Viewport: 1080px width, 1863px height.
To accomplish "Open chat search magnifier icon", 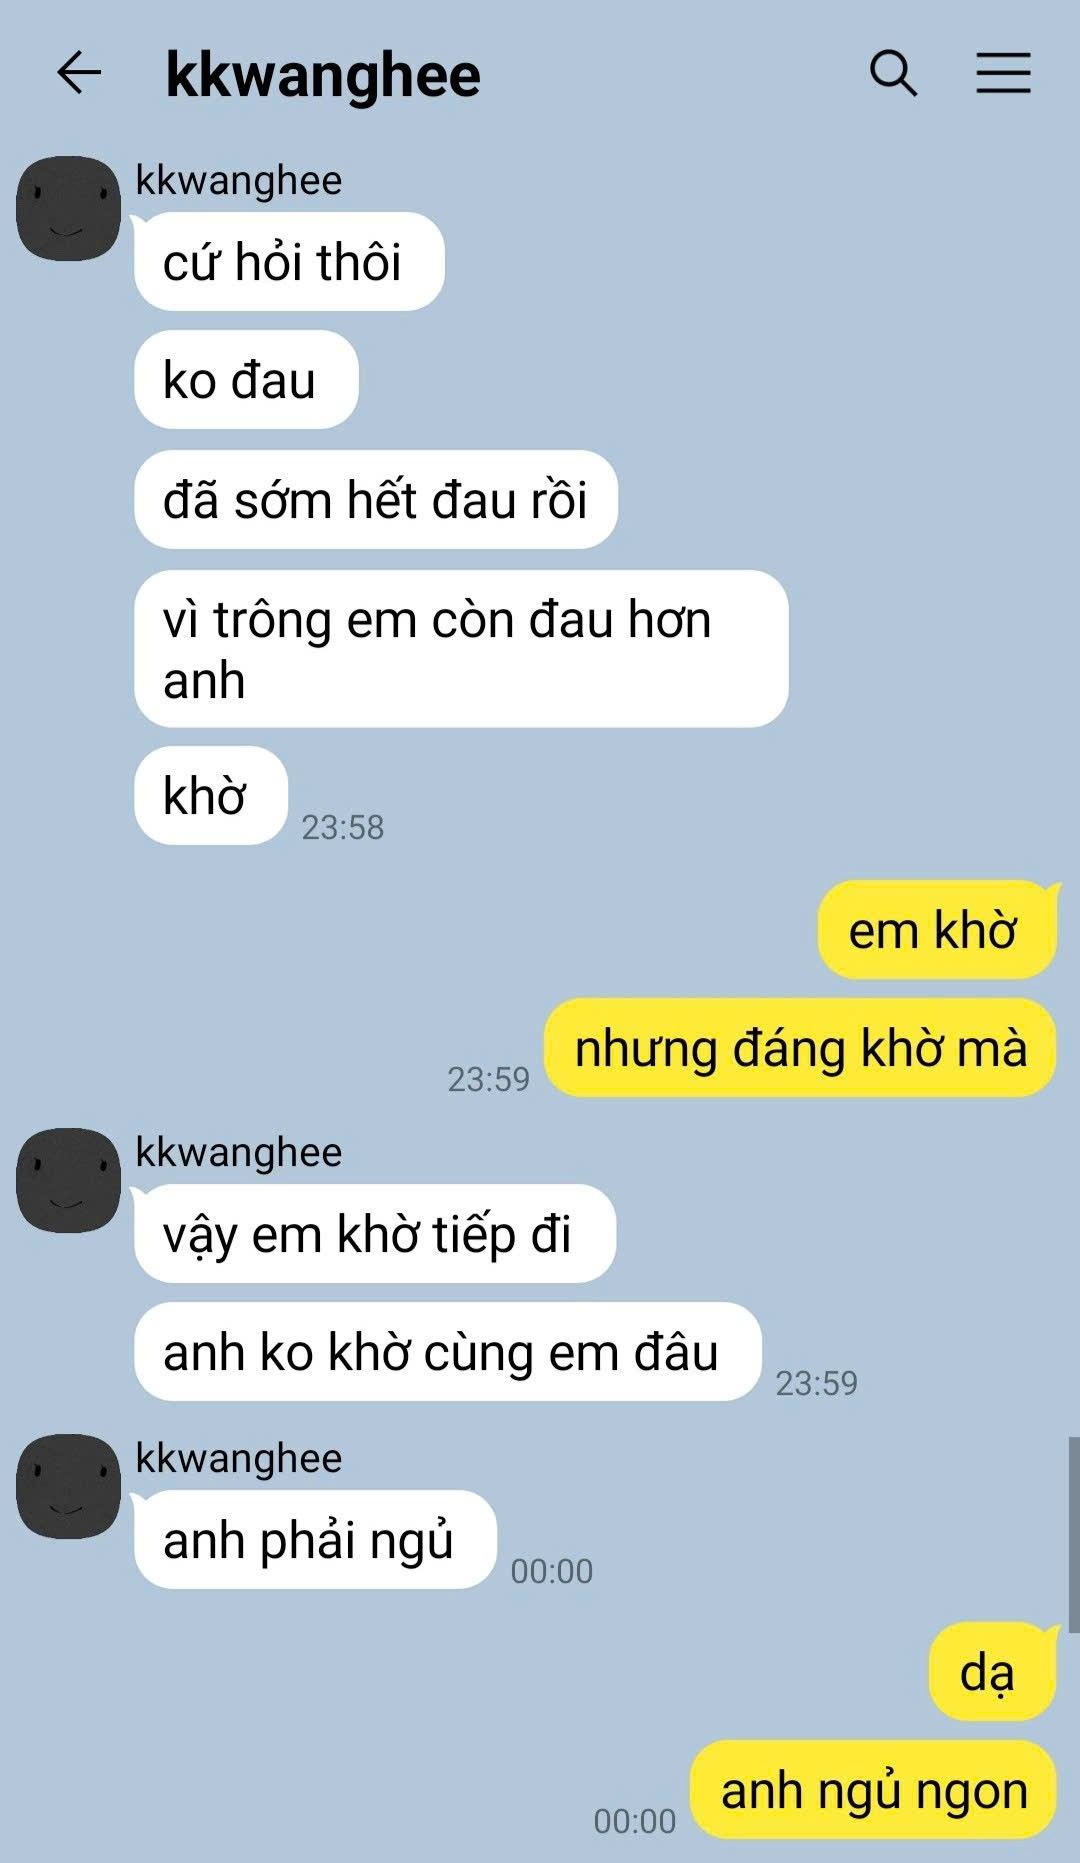I will (x=893, y=73).
